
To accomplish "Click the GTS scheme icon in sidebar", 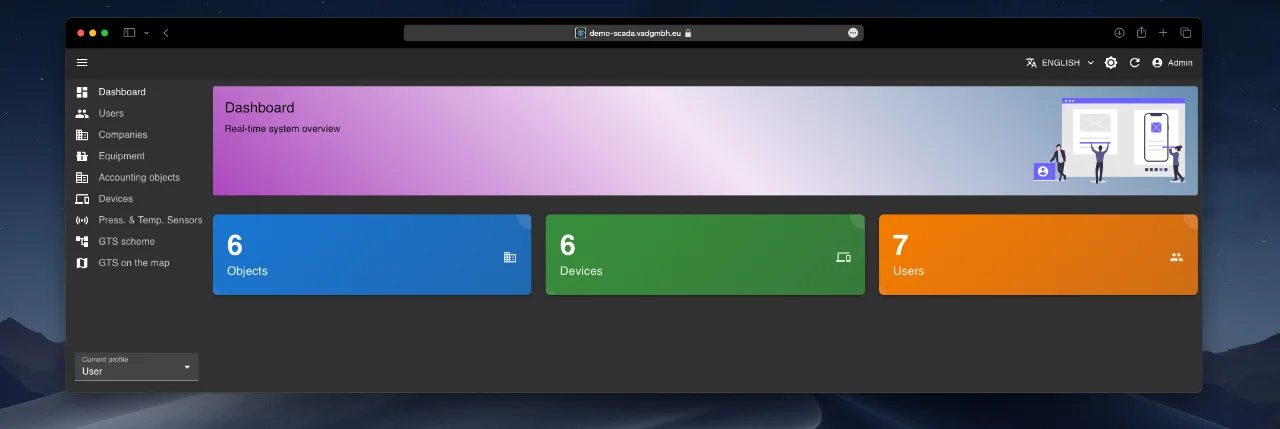I will [82, 242].
